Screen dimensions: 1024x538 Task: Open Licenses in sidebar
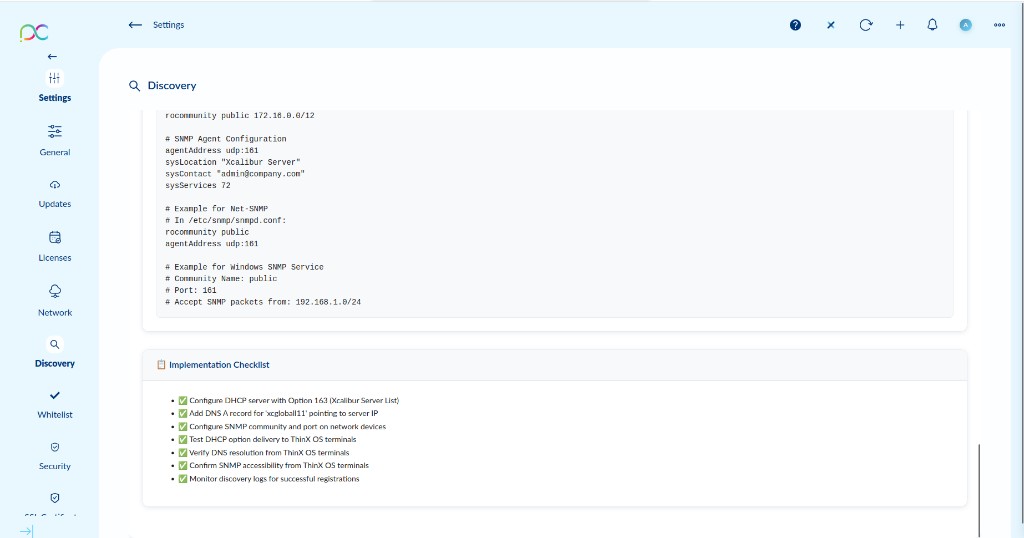click(55, 246)
